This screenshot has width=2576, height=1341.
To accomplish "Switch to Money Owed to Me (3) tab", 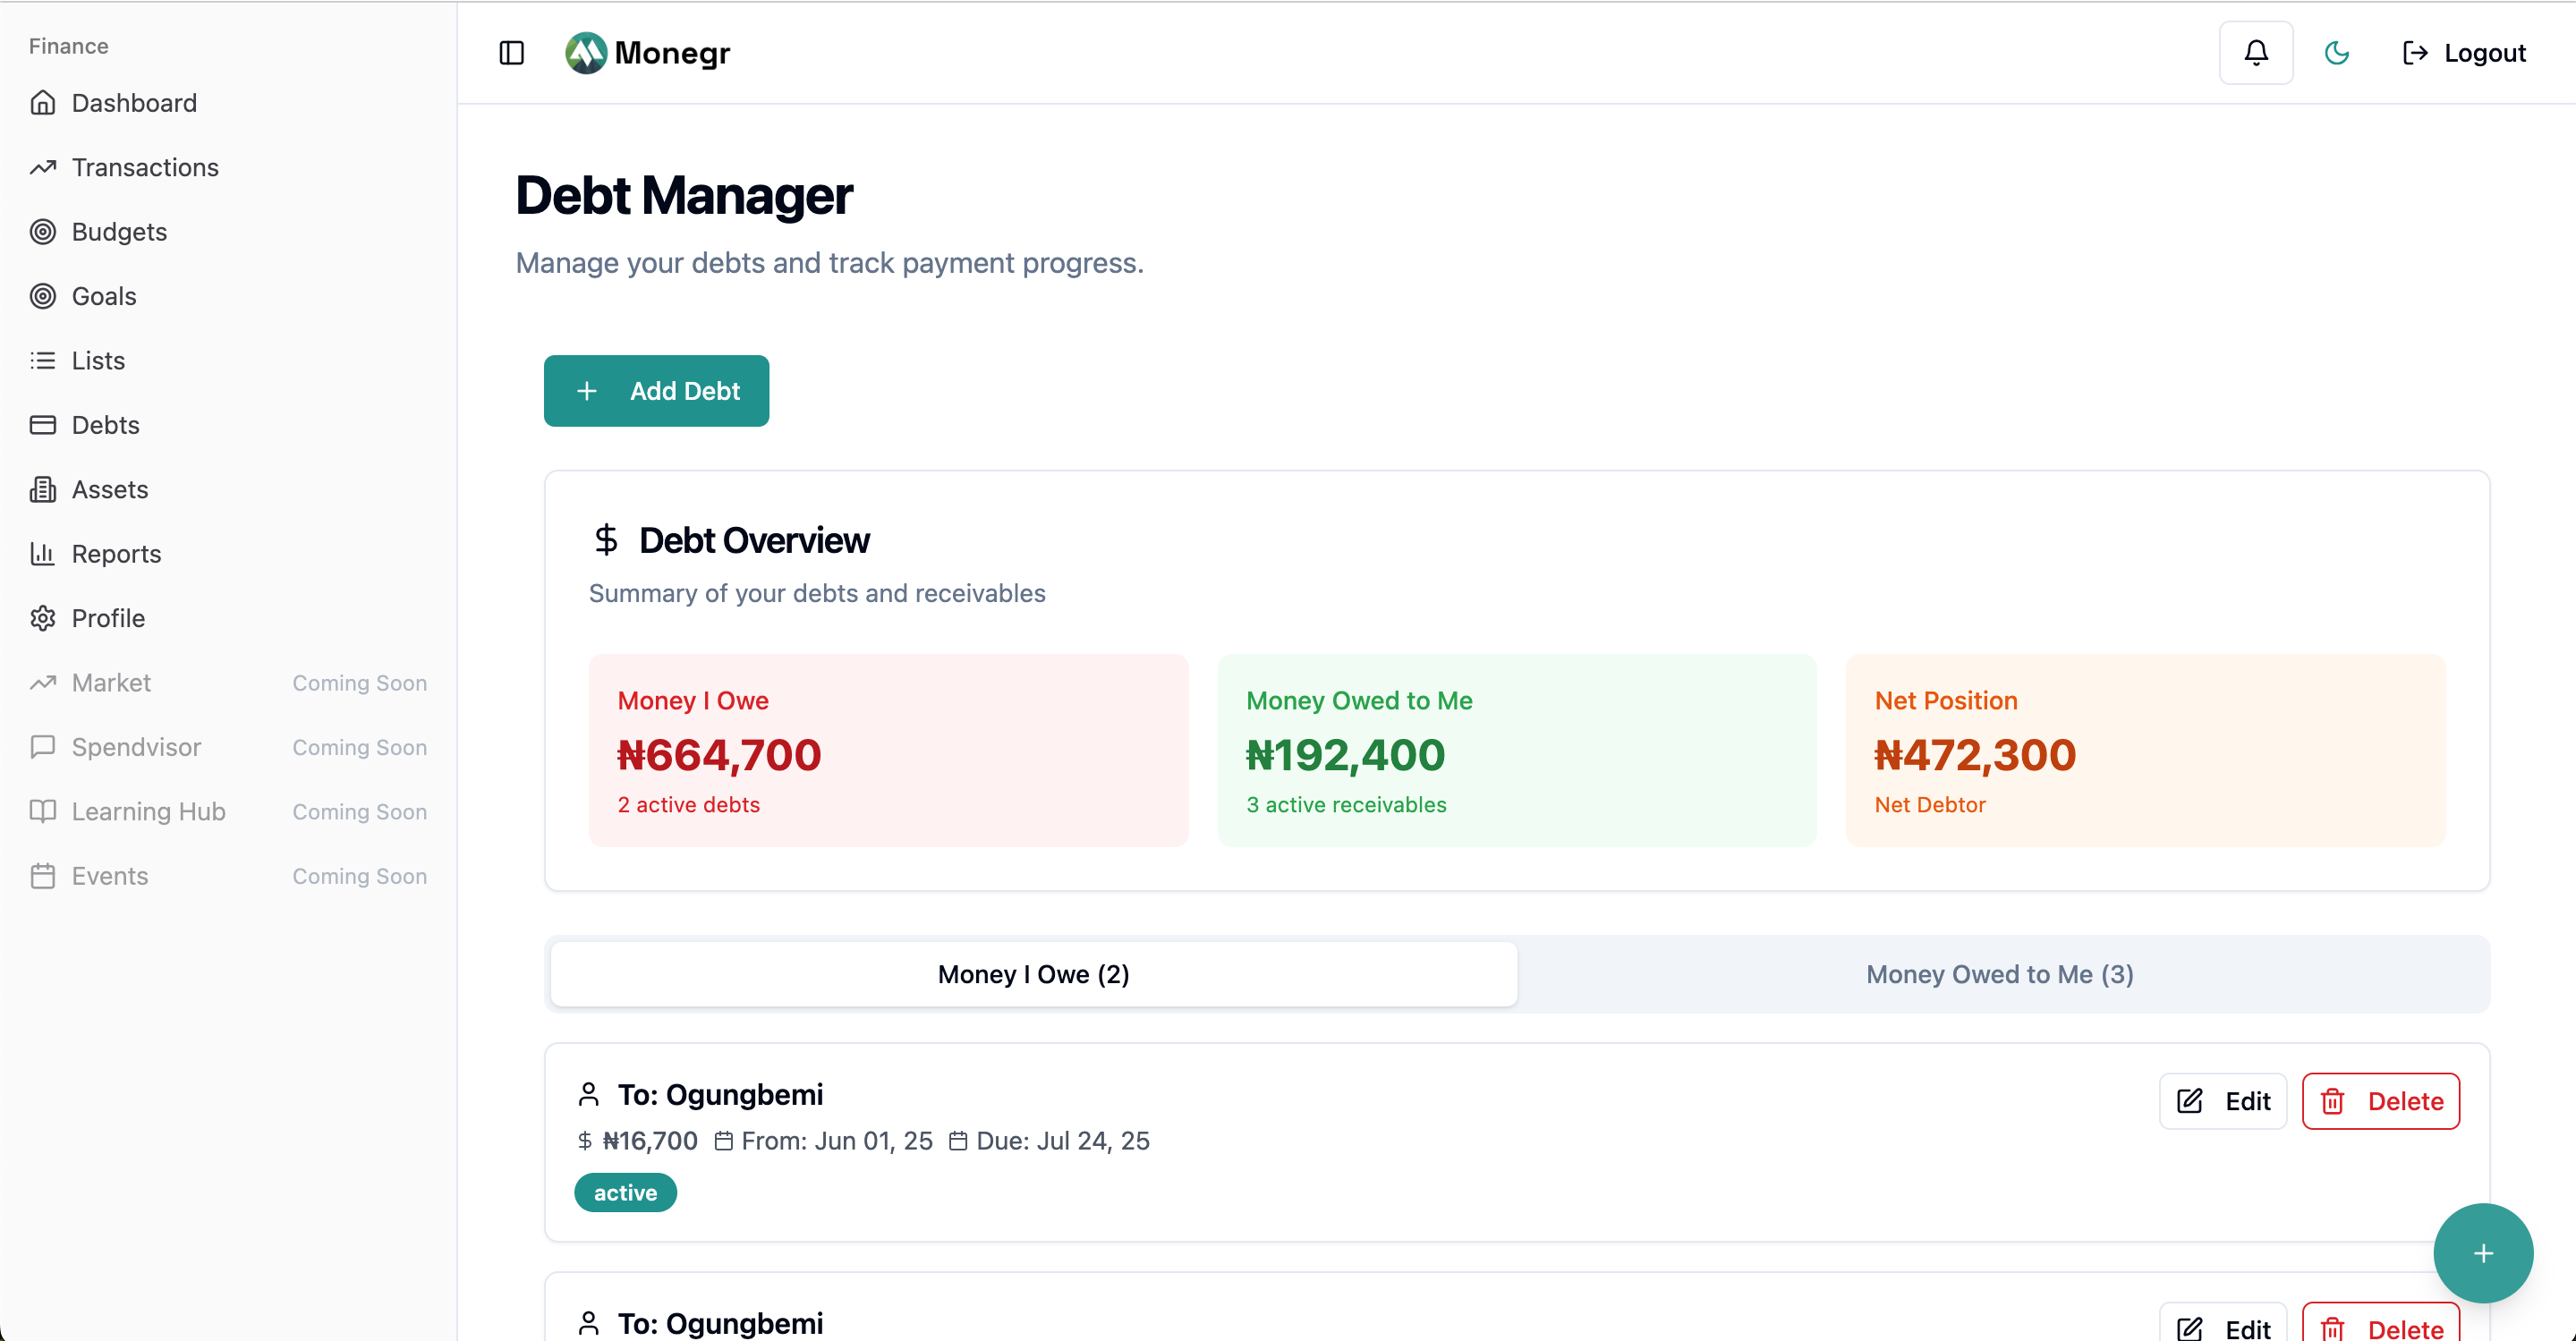I will tap(2000, 974).
